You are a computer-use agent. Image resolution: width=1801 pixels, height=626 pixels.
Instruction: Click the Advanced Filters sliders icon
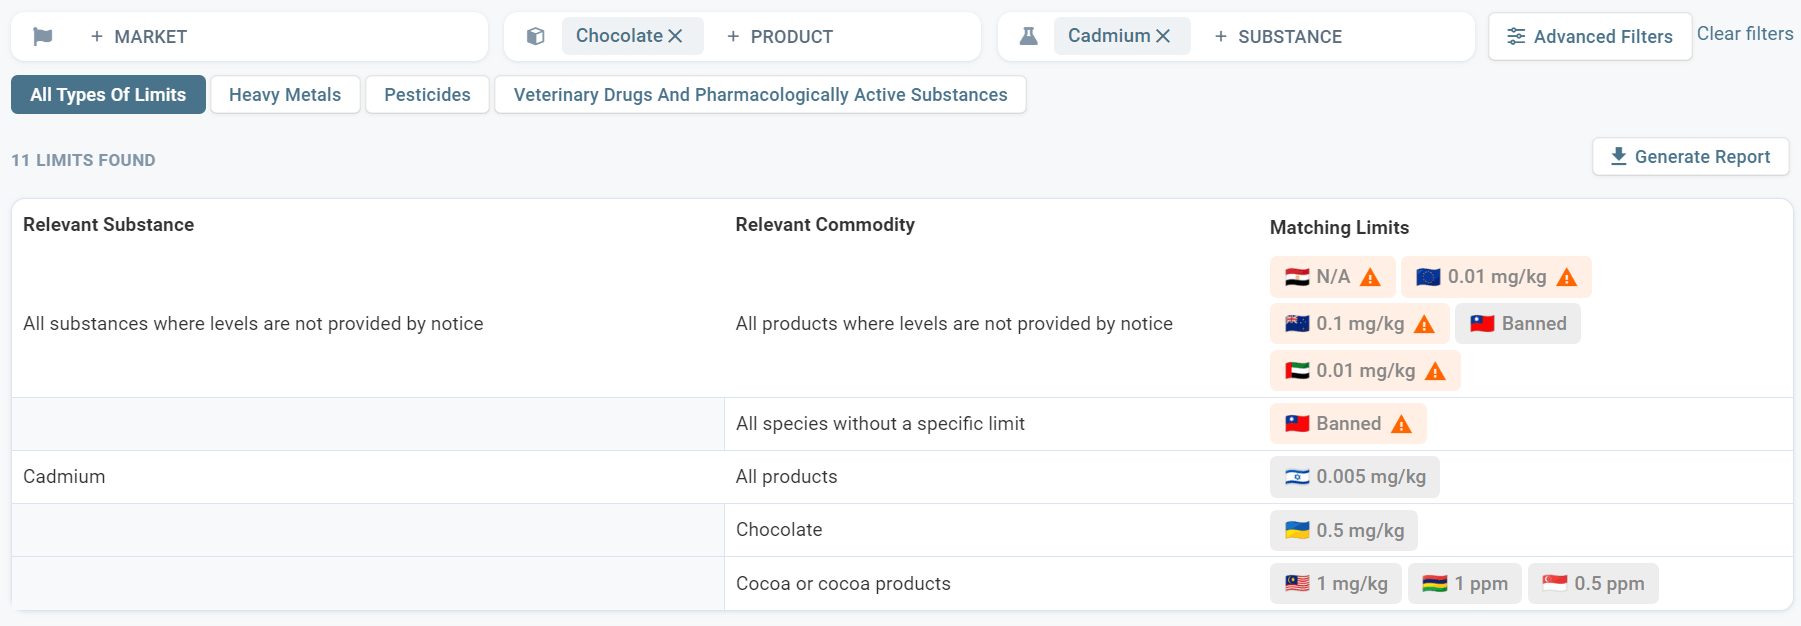pyautogui.click(x=1516, y=37)
